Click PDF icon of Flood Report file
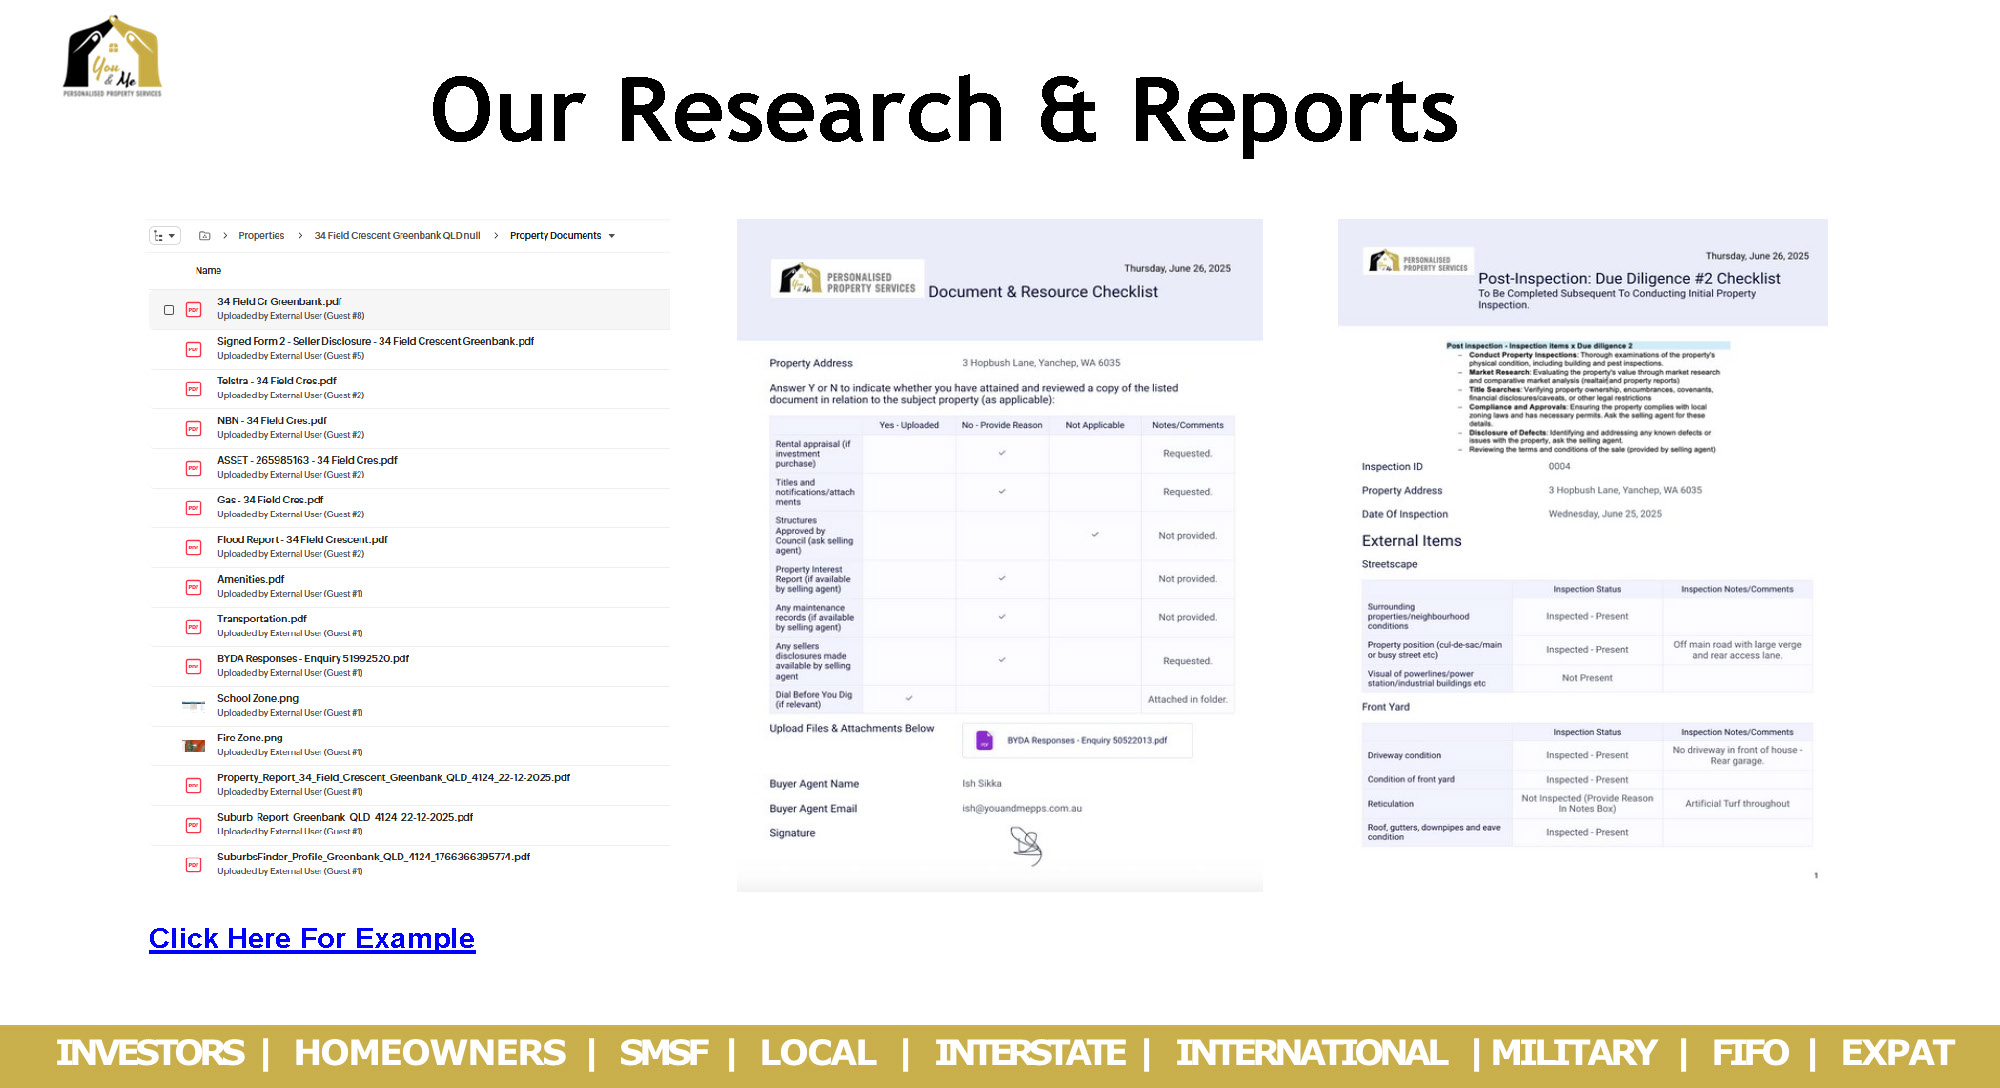 pyautogui.click(x=194, y=547)
